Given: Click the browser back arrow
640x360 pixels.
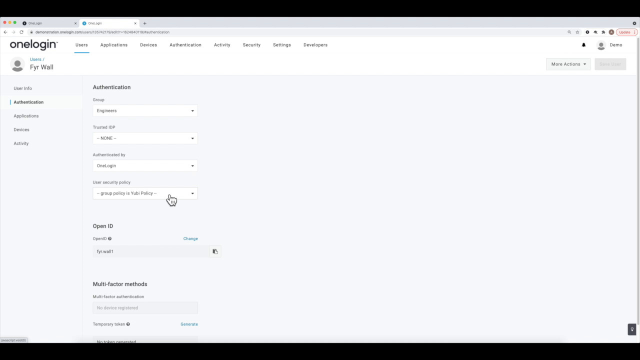Looking at the screenshot, I should 6,32.
